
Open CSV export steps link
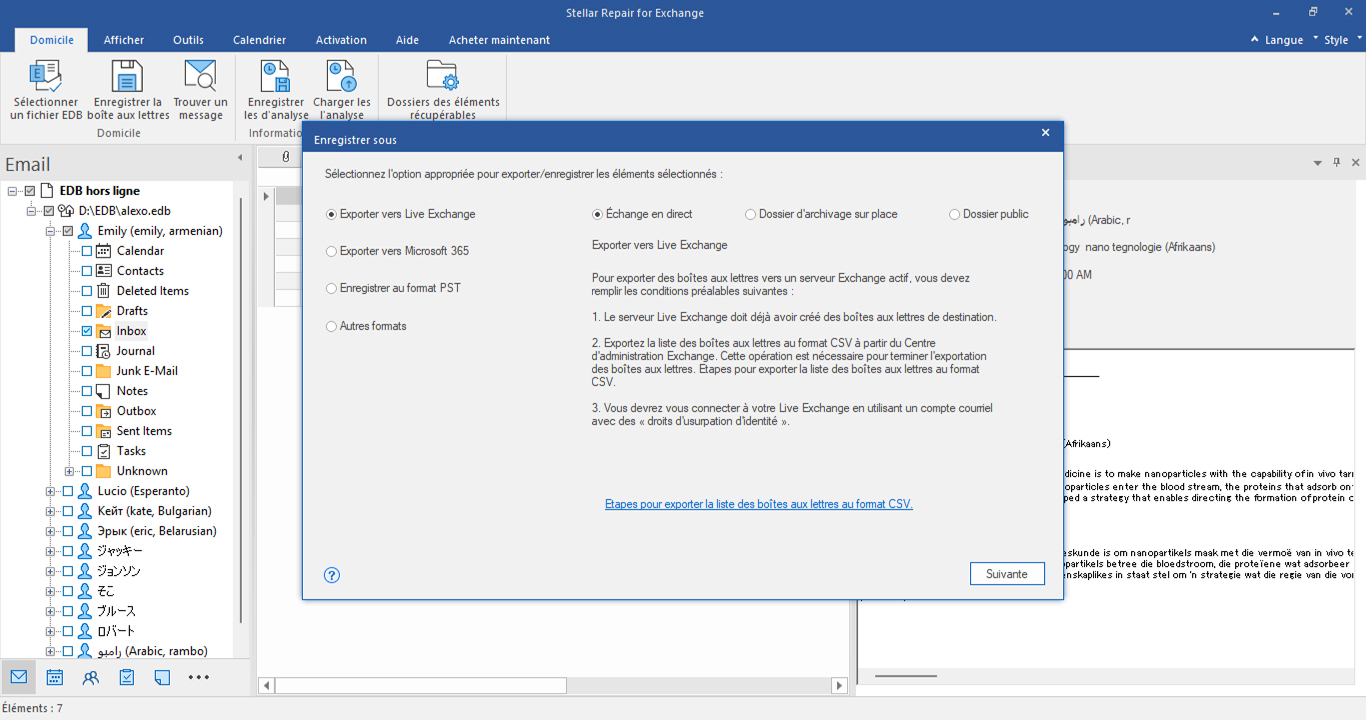coord(759,504)
